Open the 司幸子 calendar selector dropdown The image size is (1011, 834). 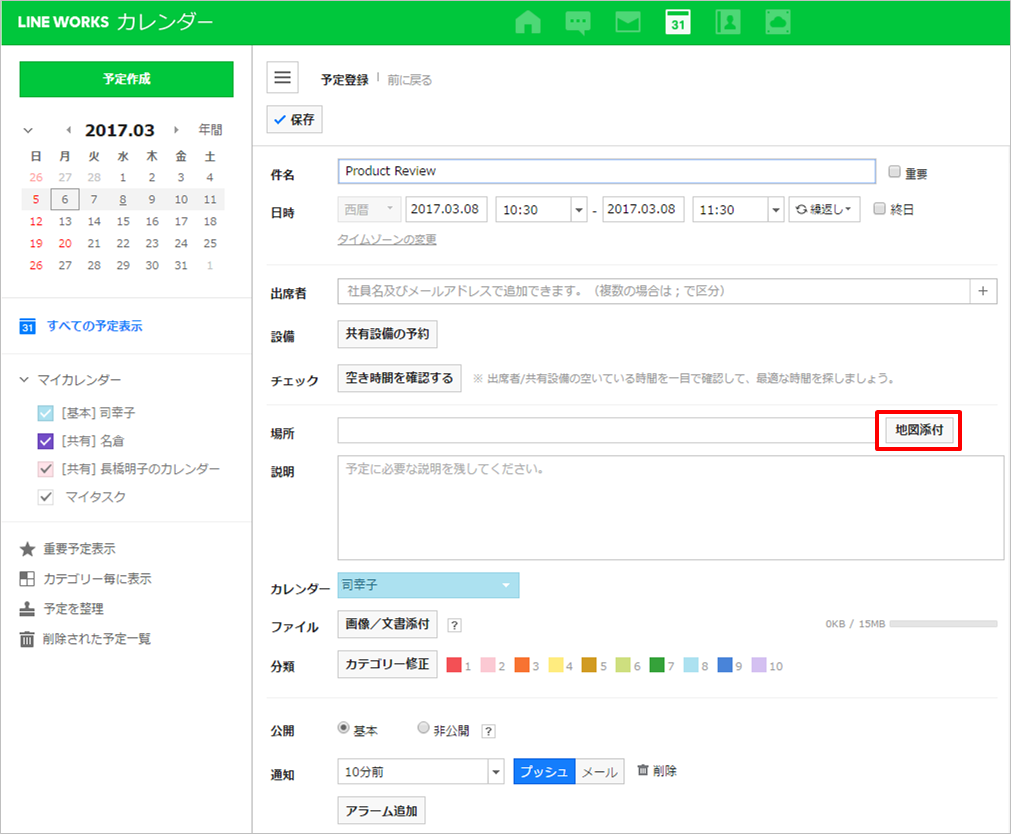pyautogui.click(x=428, y=585)
